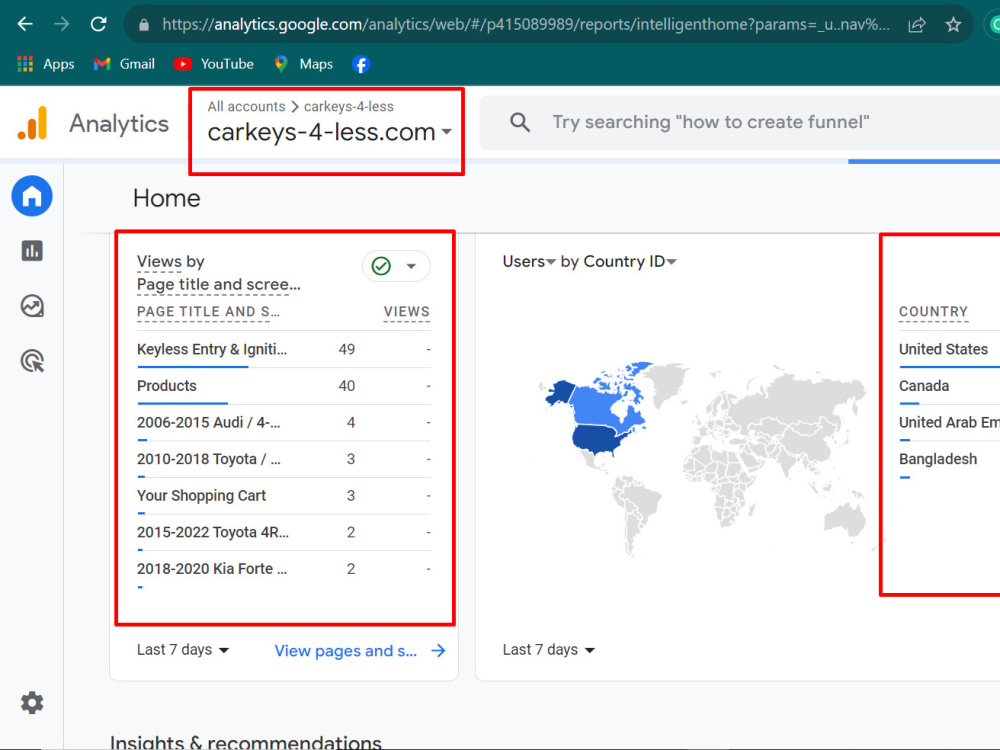1000x750 pixels.
Task: Click the views value 49
Action: pyautogui.click(x=346, y=349)
